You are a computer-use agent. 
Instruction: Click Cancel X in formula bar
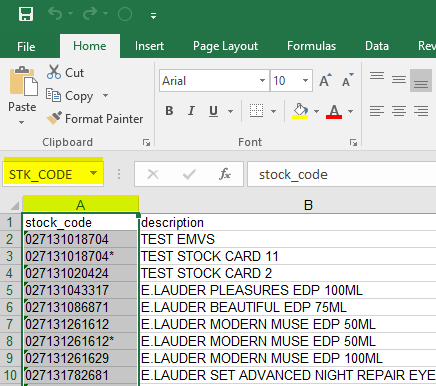tap(153, 174)
